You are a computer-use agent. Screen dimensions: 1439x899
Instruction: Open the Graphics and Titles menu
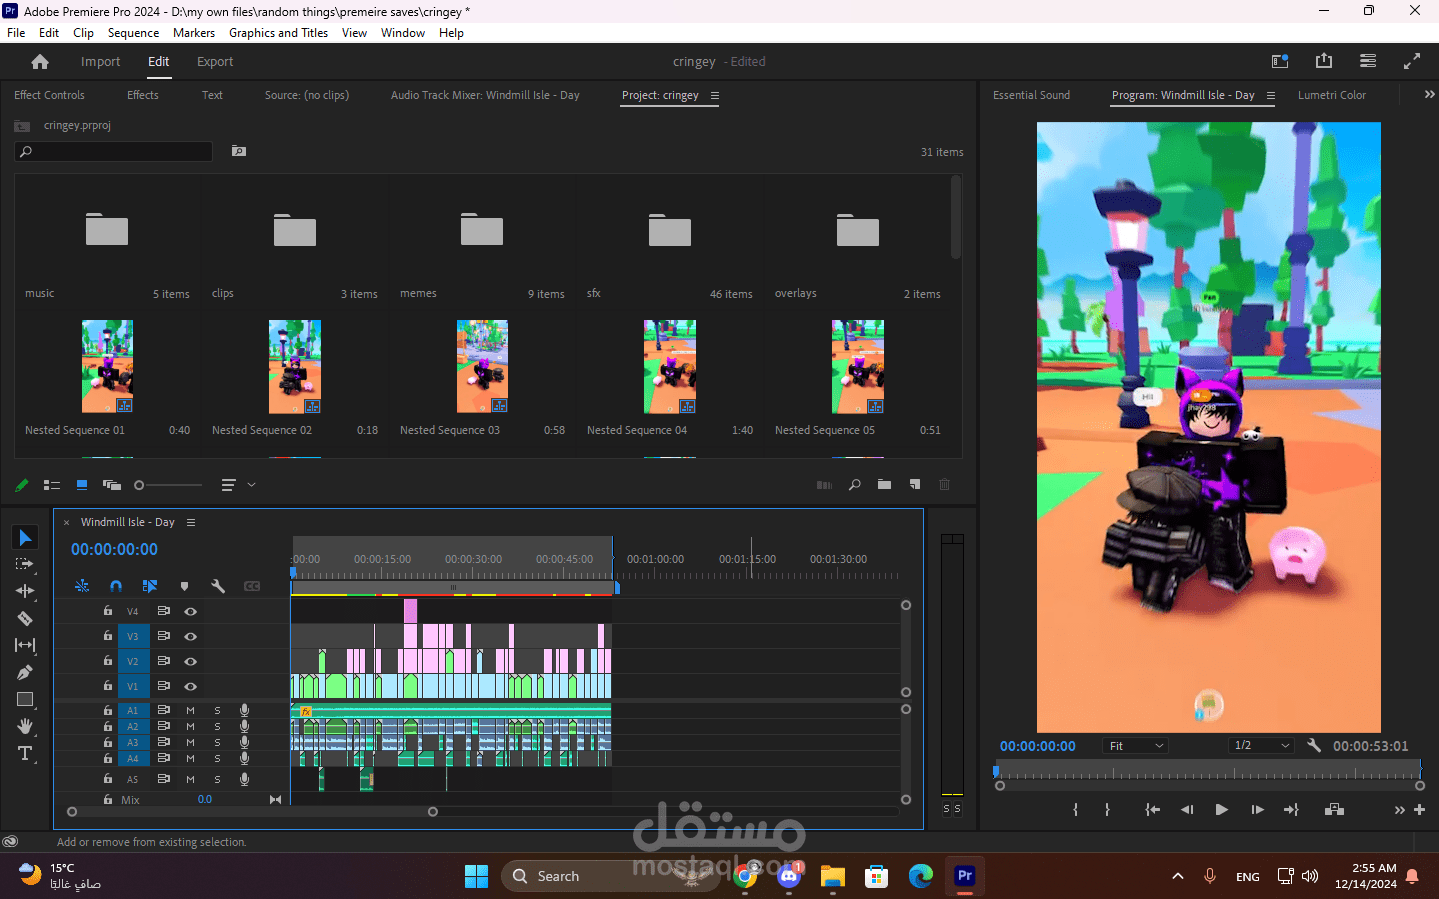click(278, 33)
